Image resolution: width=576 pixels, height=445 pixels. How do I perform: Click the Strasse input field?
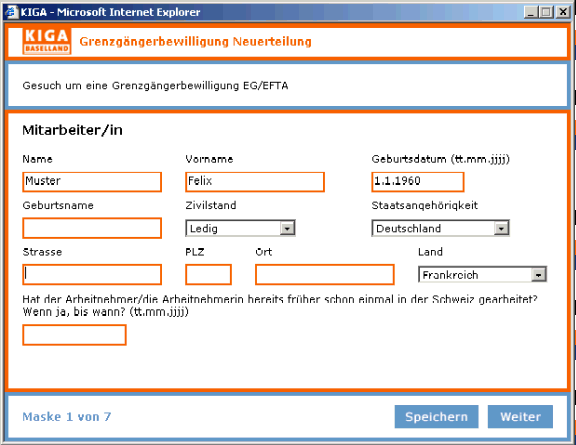click(92, 274)
